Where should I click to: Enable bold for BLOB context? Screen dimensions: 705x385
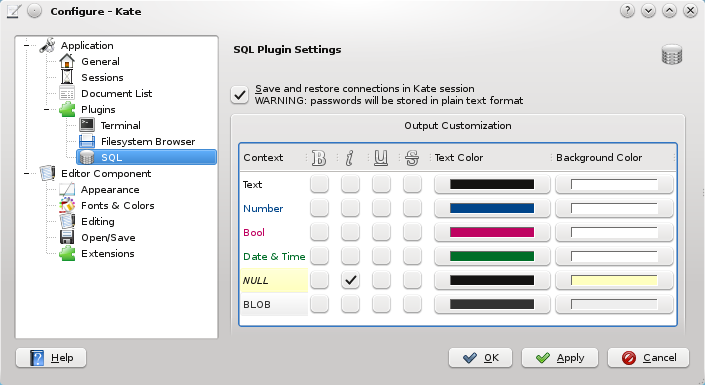tap(319, 304)
